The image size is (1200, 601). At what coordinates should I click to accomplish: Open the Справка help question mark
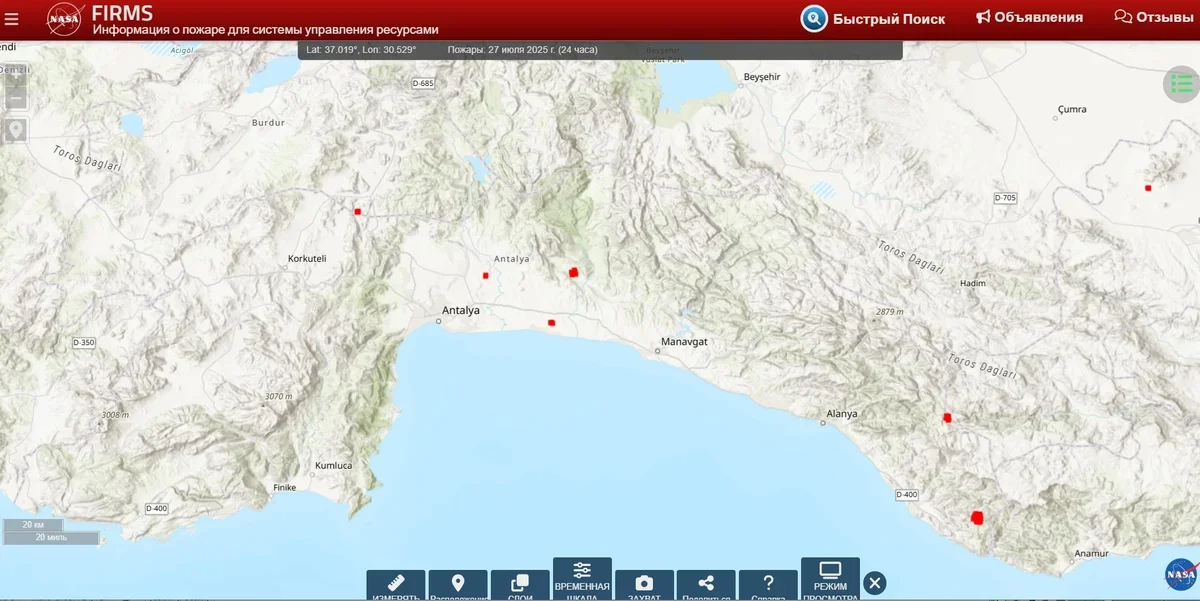click(x=768, y=584)
